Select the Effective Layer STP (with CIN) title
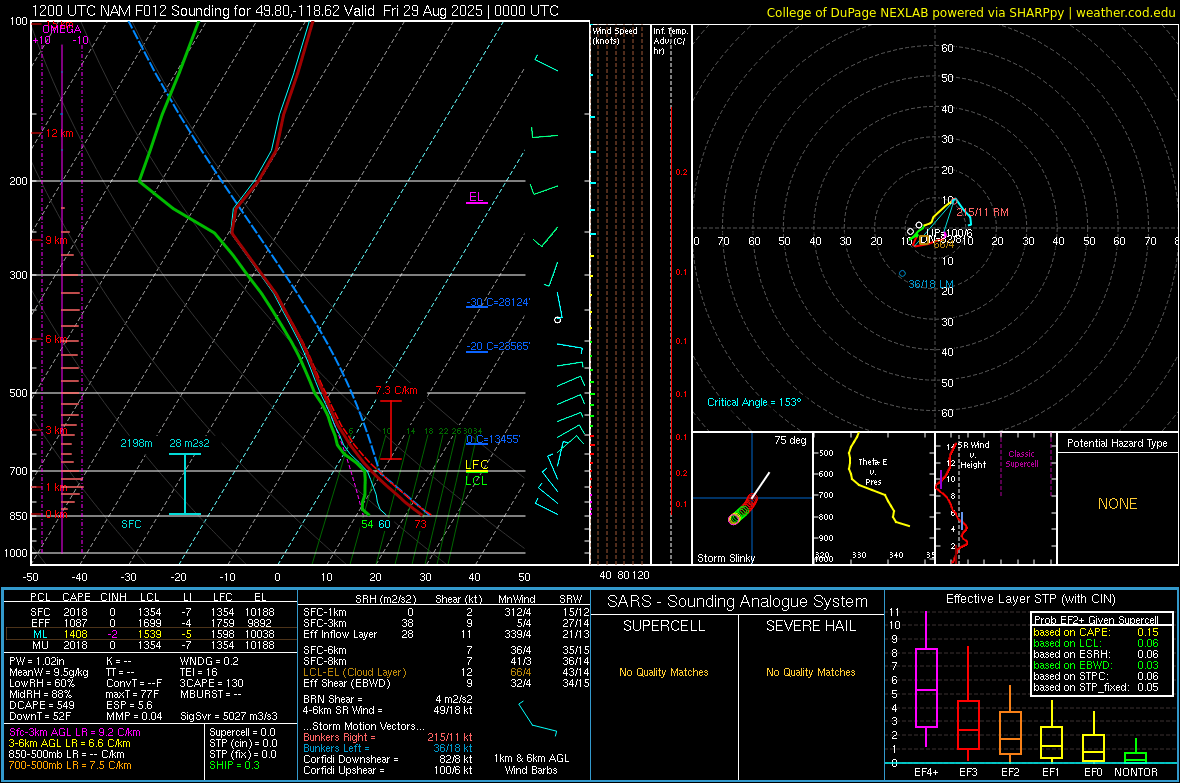 click(x=1030, y=599)
